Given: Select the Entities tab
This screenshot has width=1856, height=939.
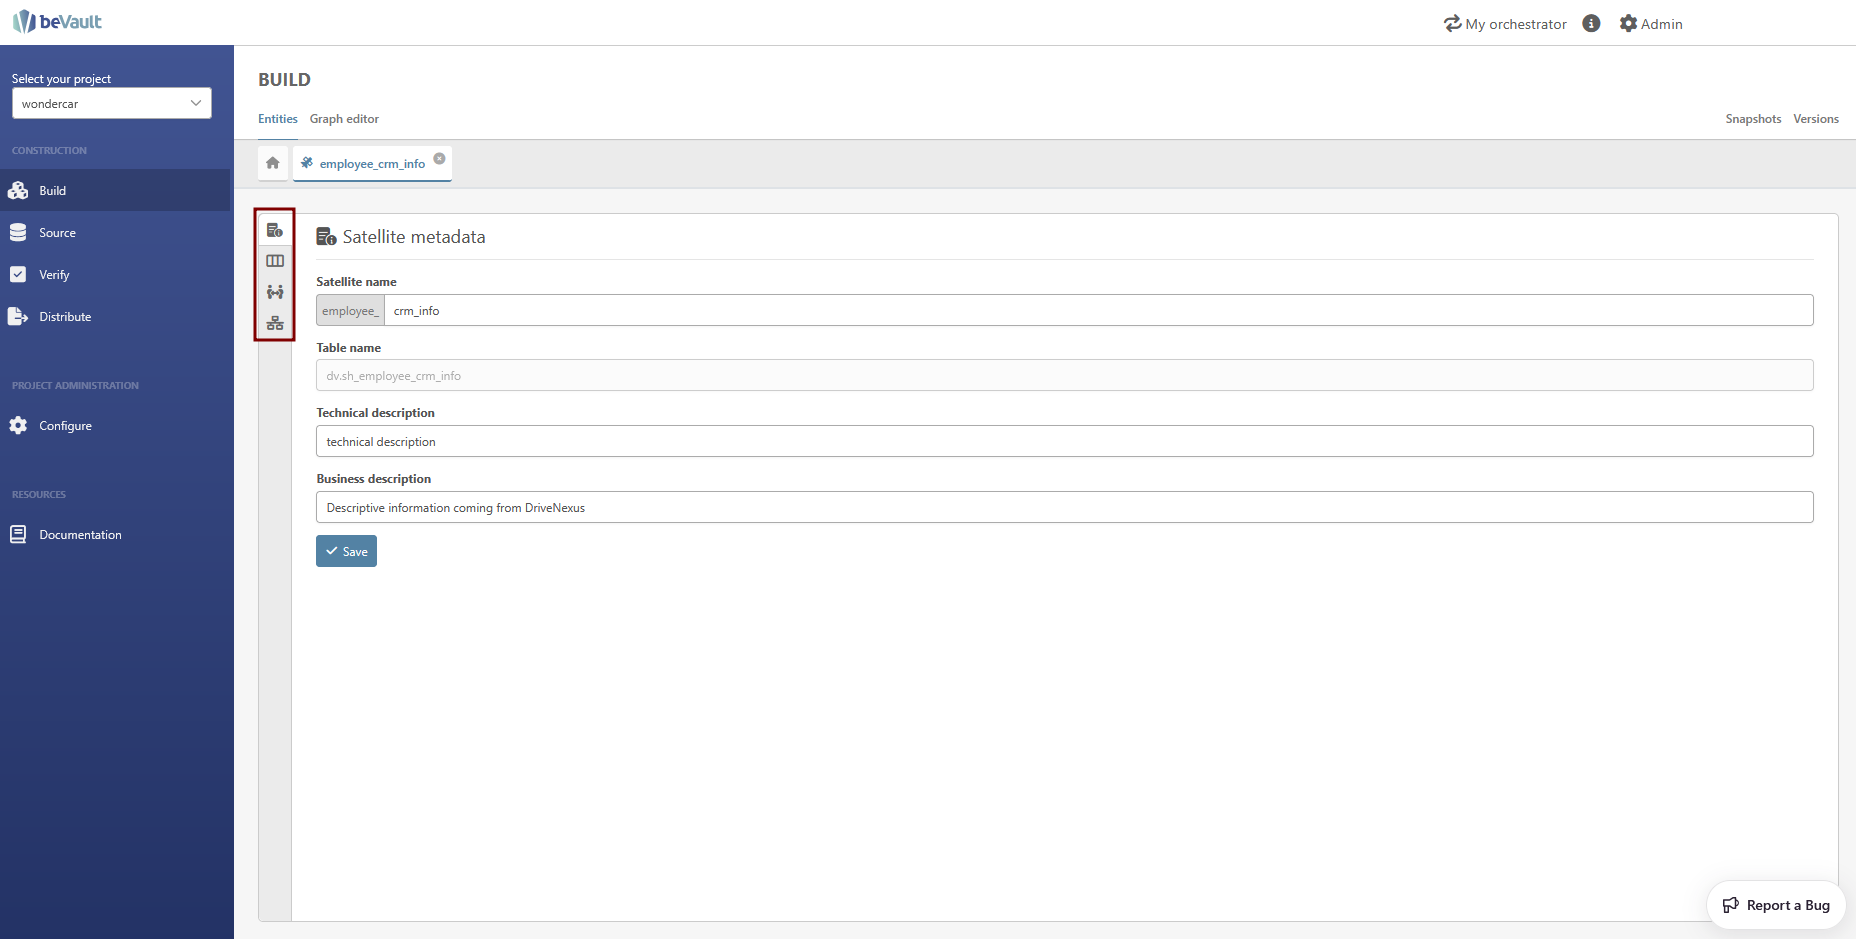Looking at the screenshot, I should pos(277,119).
